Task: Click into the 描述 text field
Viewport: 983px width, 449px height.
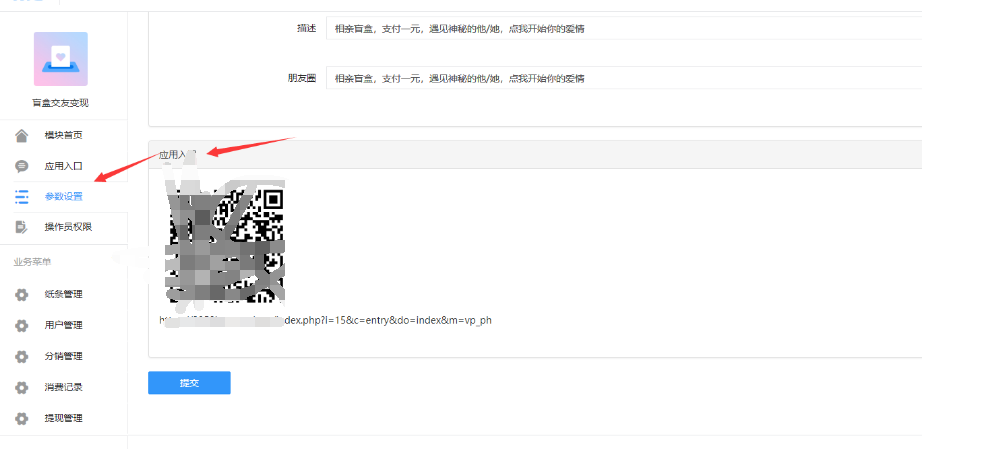Action: point(624,28)
